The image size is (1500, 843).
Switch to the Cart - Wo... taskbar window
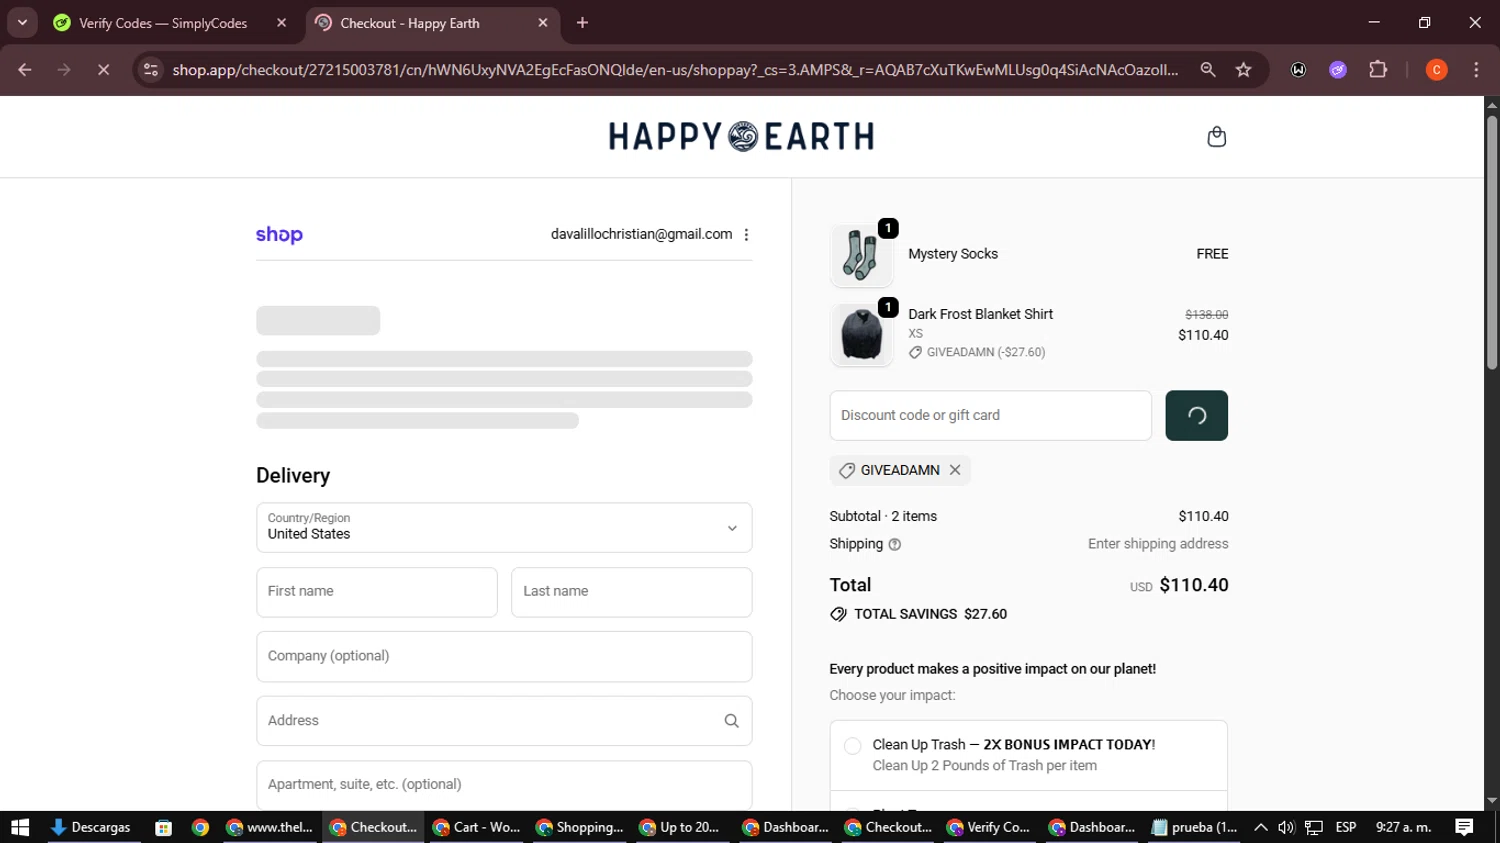[477, 827]
